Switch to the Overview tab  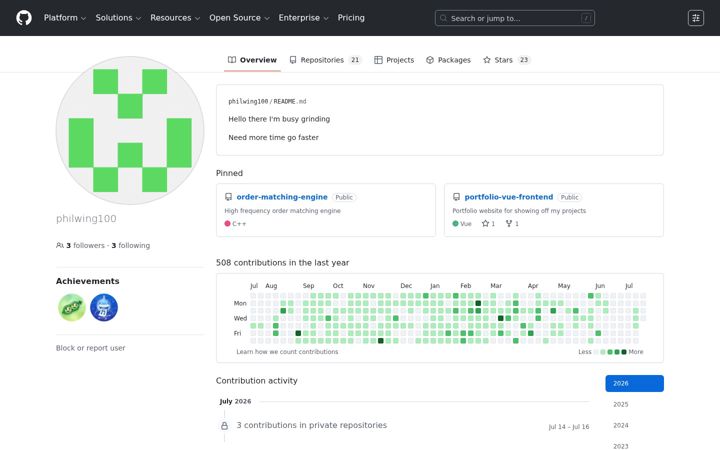pyautogui.click(x=252, y=60)
